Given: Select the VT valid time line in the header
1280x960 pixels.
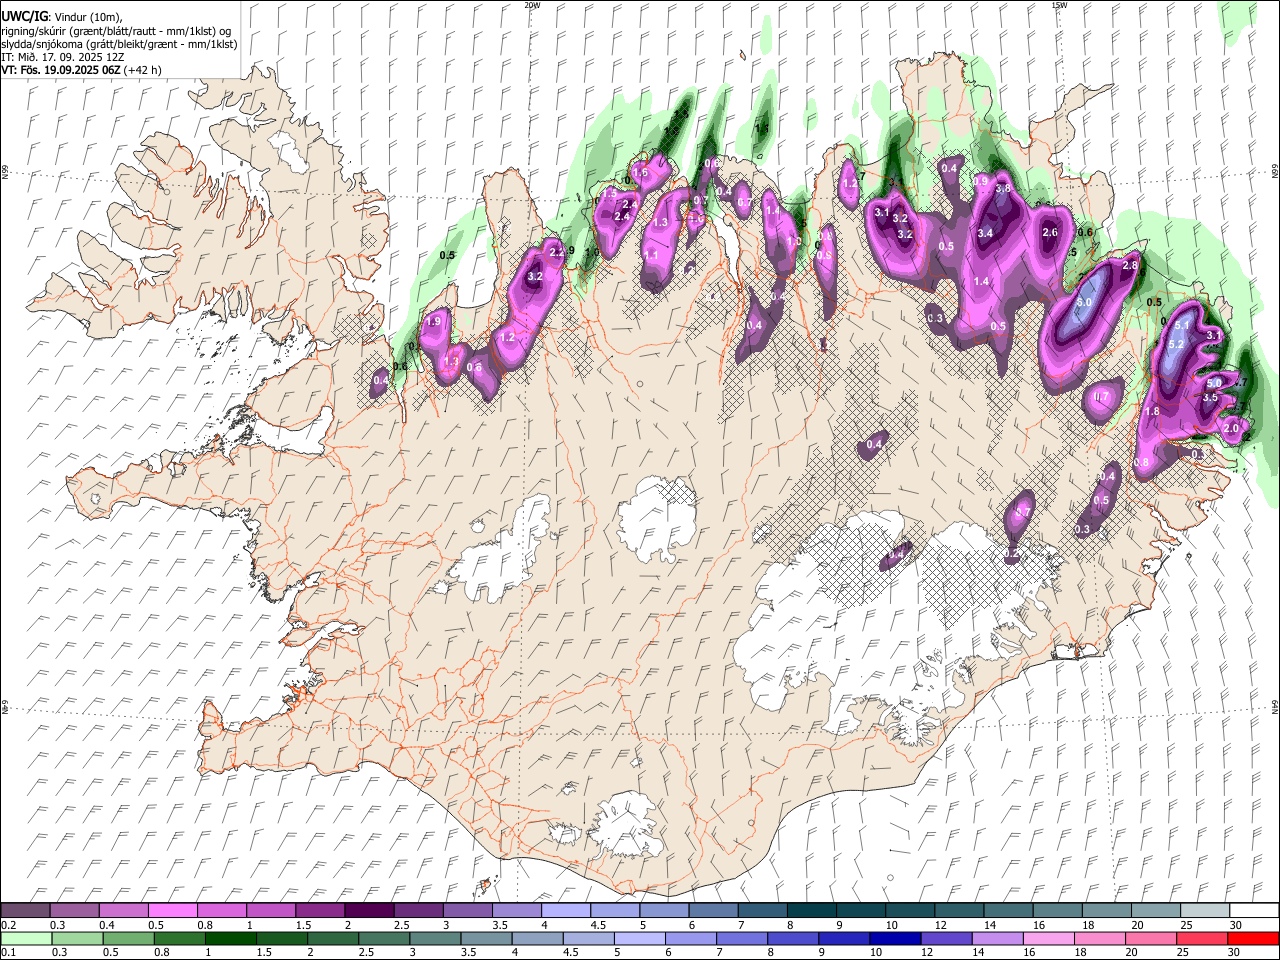Looking at the screenshot, I should pos(81,70).
